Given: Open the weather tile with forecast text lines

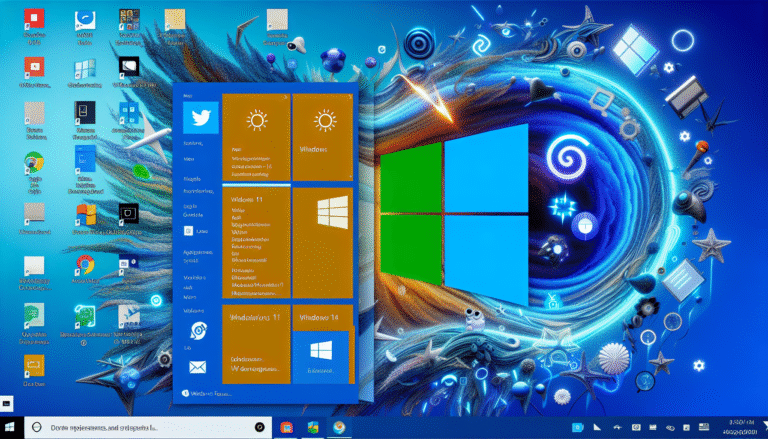Looking at the screenshot, I should click(256, 137).
